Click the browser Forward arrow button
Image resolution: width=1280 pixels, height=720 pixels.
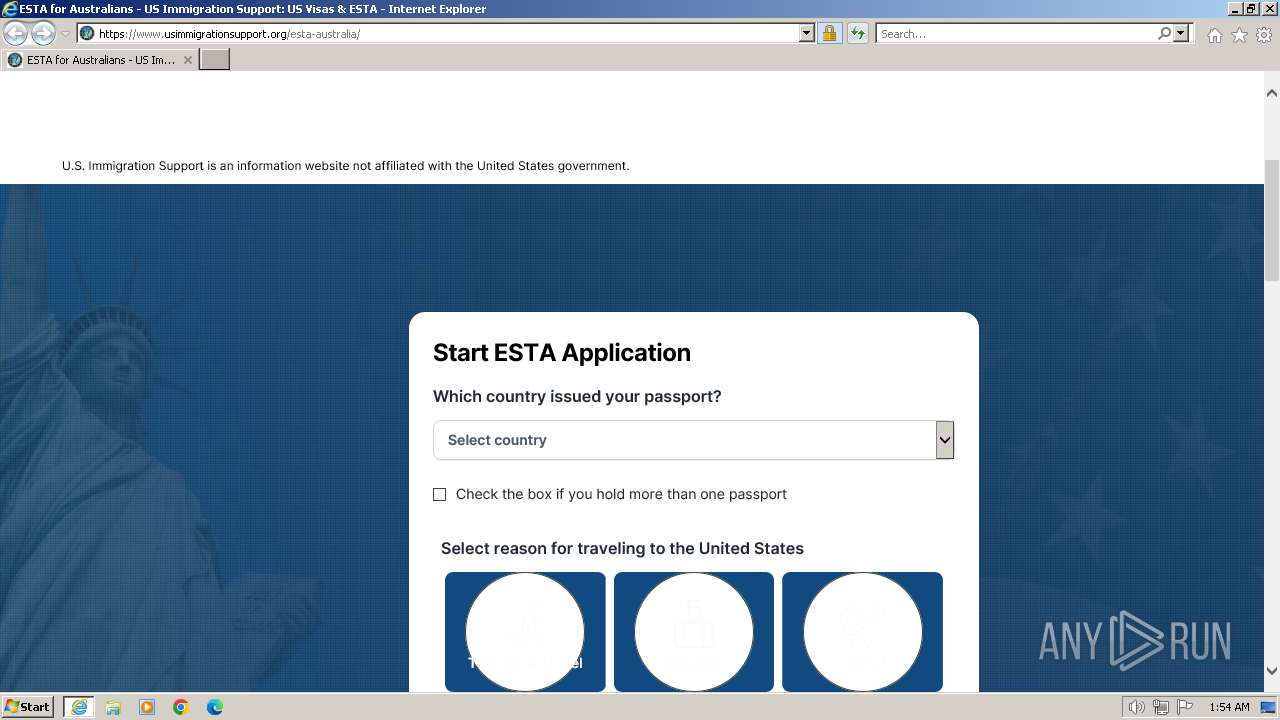(x=43, y=33)
